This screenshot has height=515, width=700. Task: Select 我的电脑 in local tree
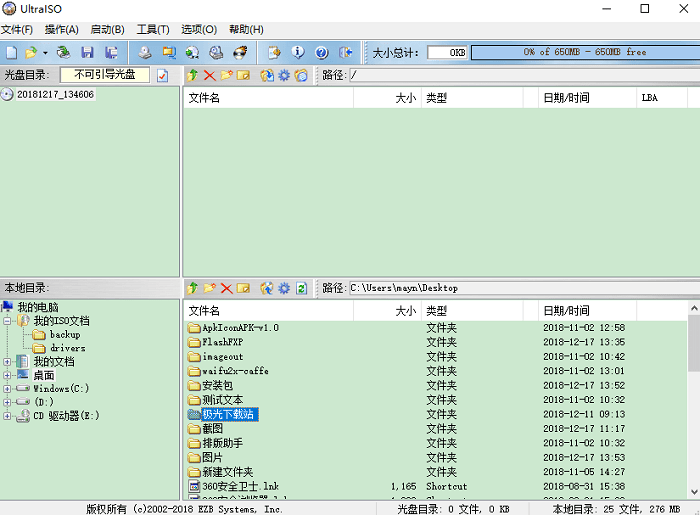(38, 307)
